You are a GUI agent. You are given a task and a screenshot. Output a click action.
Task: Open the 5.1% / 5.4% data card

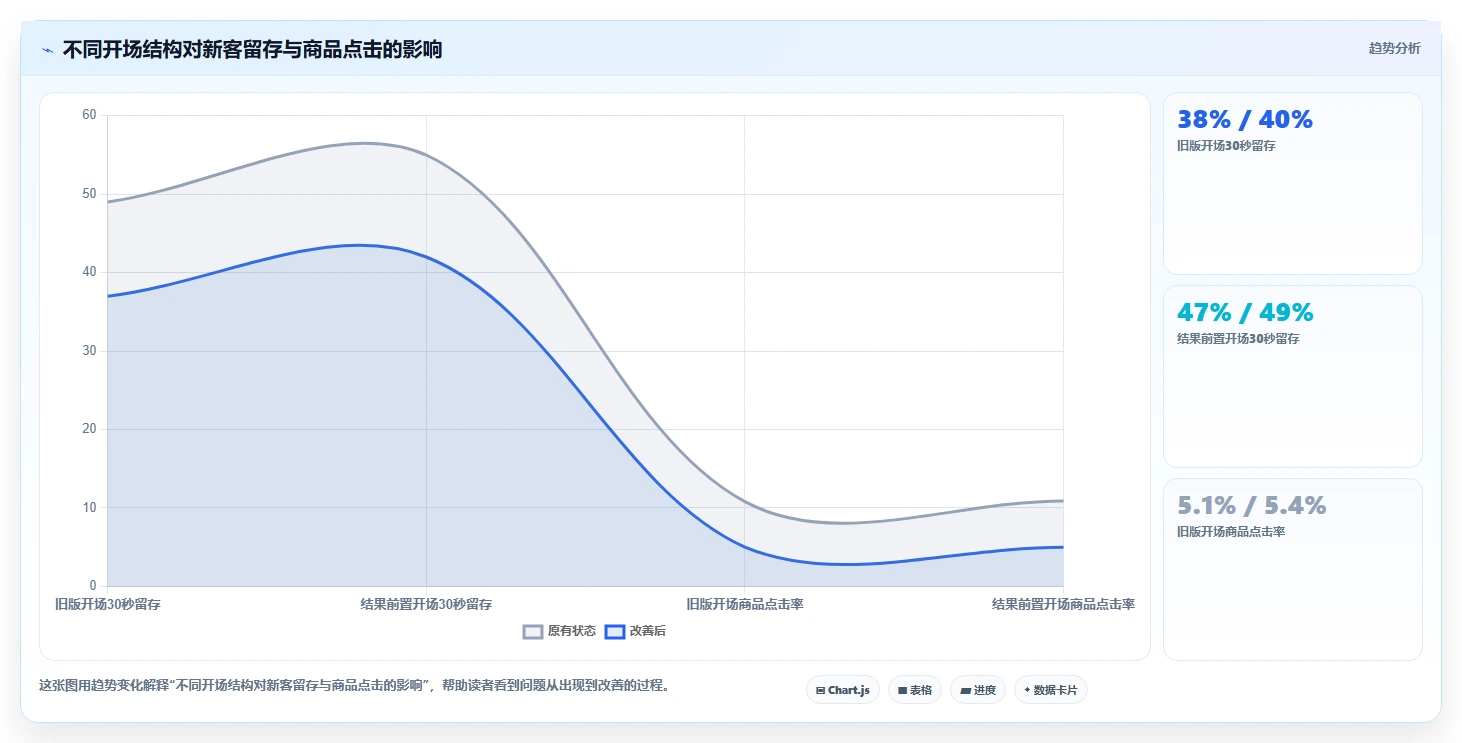[x=1292, y=569]
